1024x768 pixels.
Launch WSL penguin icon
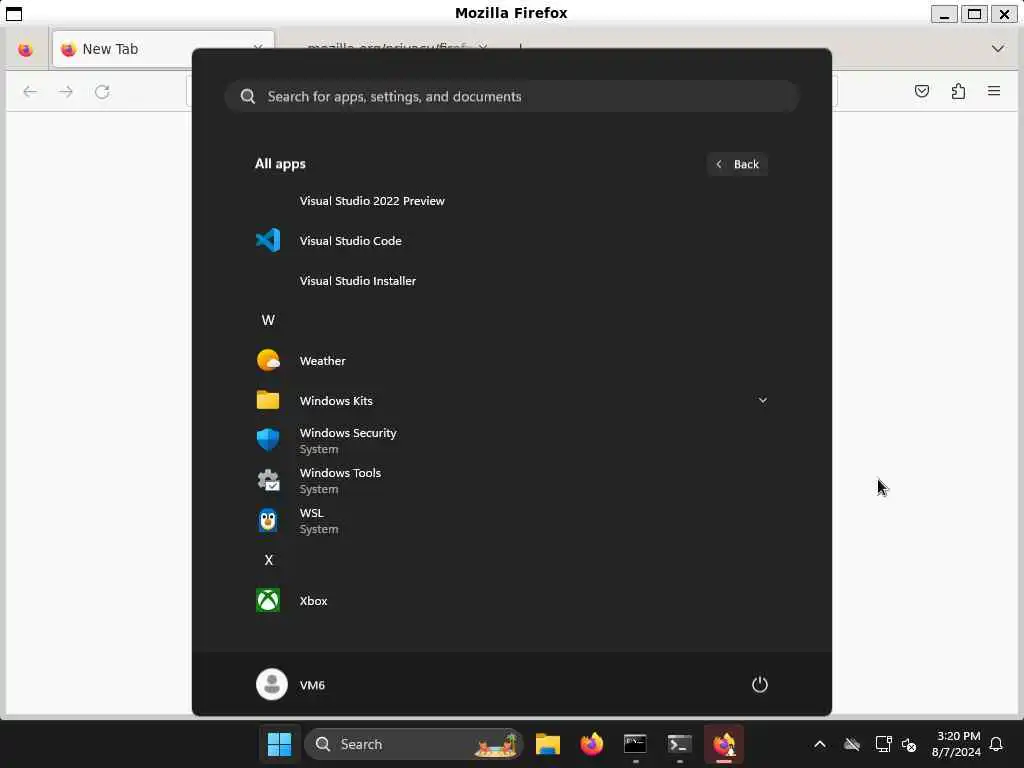click(268, 520)
